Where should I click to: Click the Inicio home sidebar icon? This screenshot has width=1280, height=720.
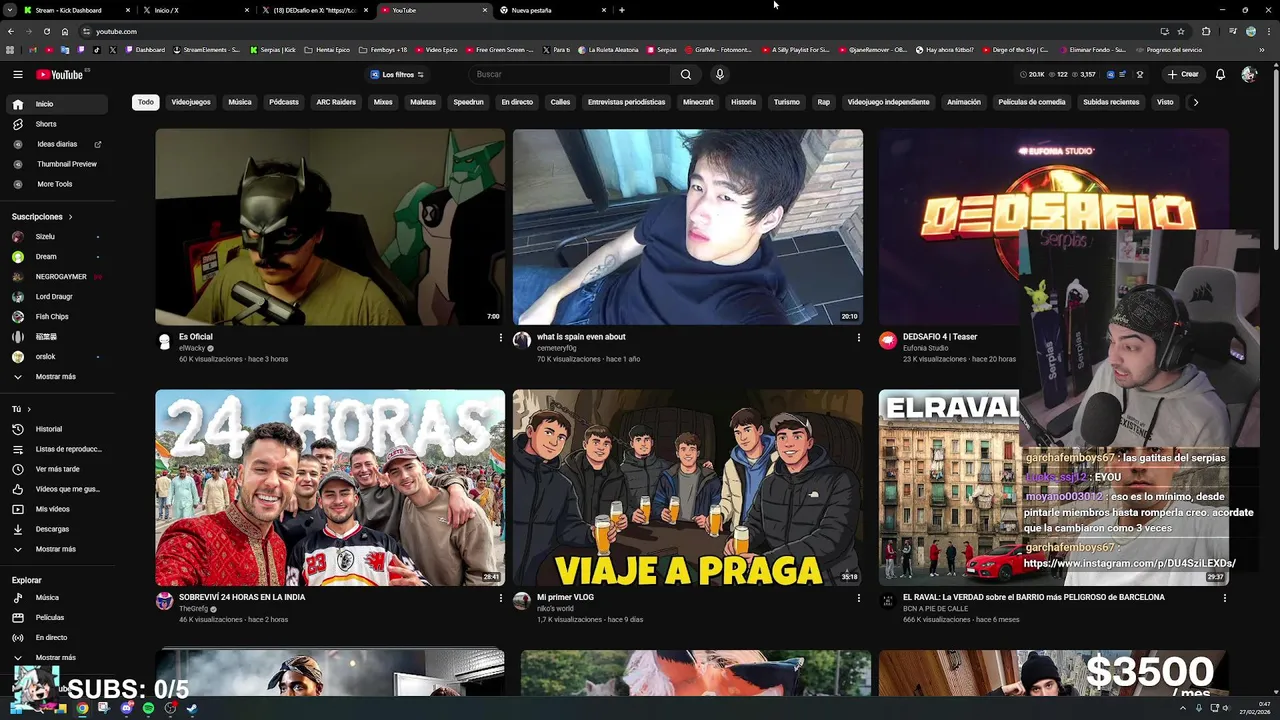[x=17, y=104]
